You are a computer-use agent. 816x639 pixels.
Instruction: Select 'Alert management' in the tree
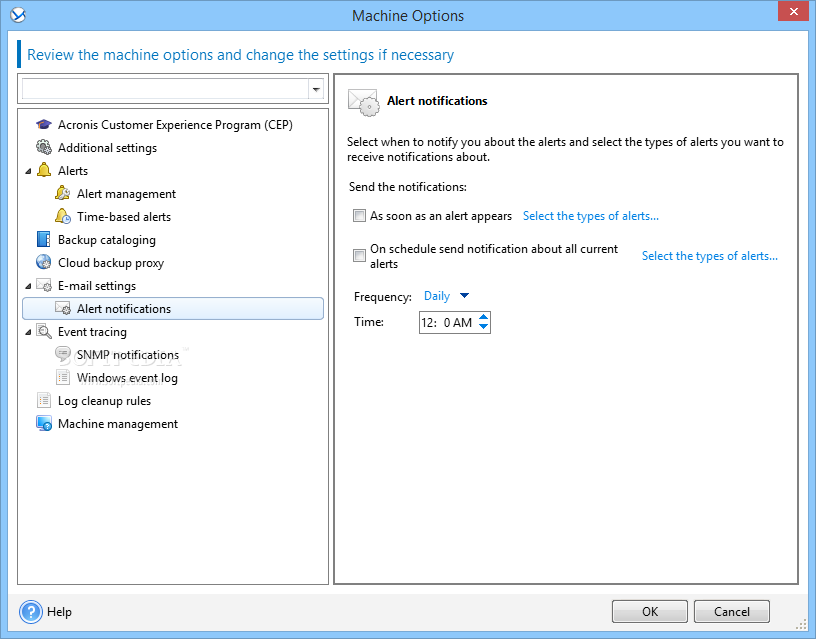tap(126, 194)
